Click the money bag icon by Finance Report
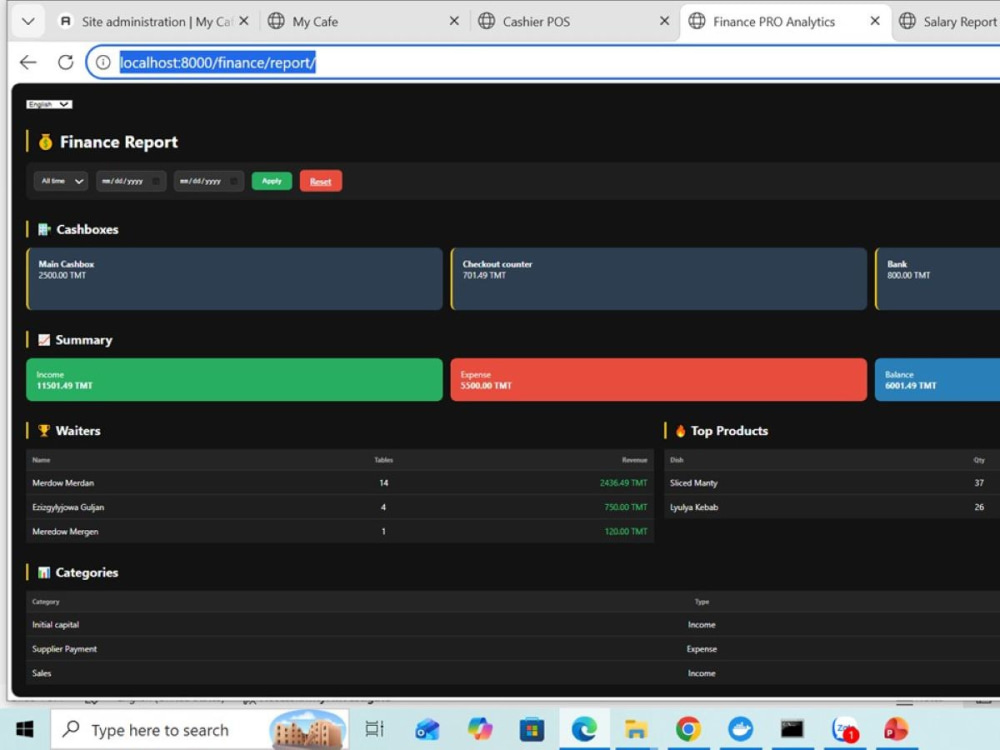Viewport: 1000px width, 750px height. click(45, 142)
